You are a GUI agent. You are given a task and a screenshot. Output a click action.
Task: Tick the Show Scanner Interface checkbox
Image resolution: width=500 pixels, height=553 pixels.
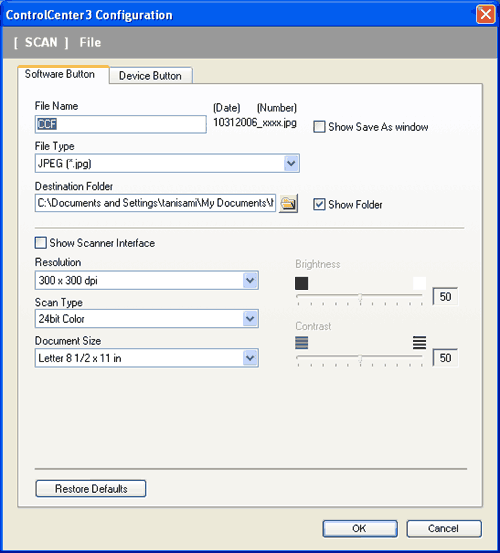pos(41,243)
